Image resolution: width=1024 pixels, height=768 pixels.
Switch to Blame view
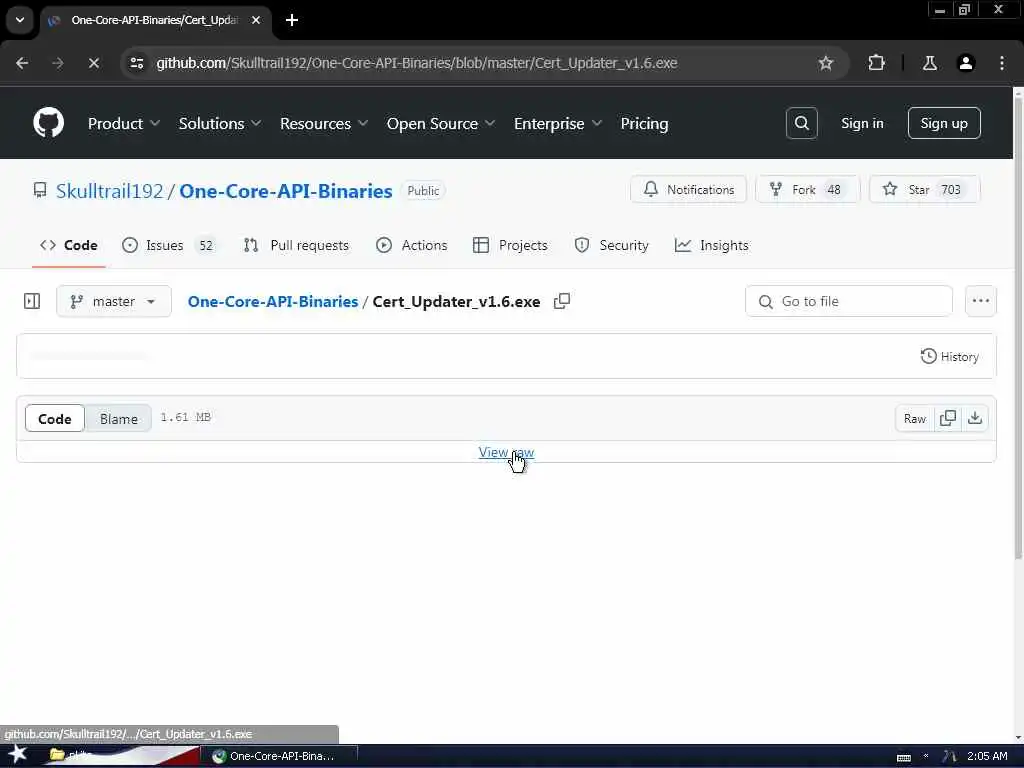(118, 419)
